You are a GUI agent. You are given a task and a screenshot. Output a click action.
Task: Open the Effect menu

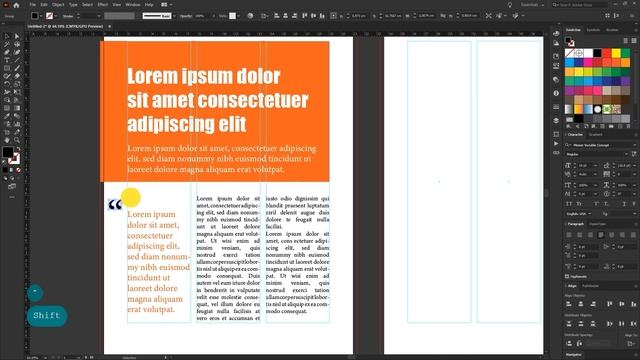coord(102,5)
